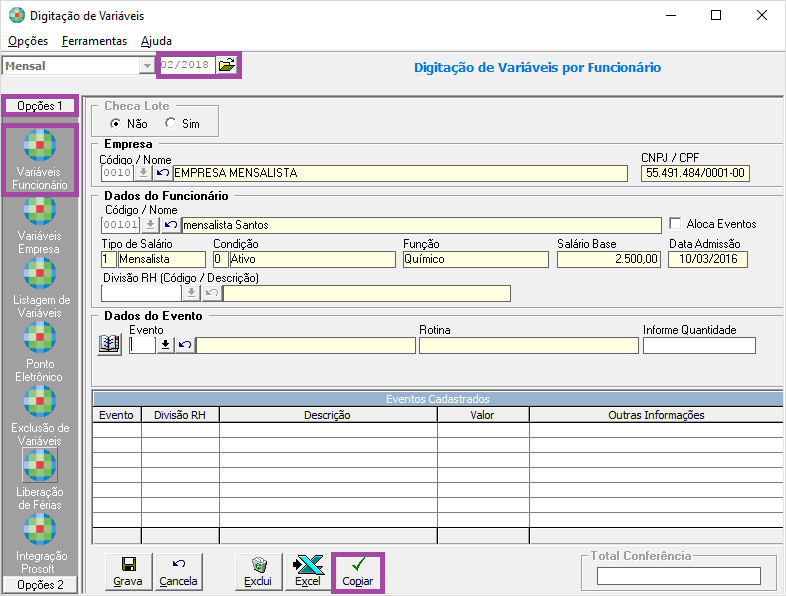This screenshot has height=596, width=786.
Task: Click the Cancela button
Action: point(178,571)
